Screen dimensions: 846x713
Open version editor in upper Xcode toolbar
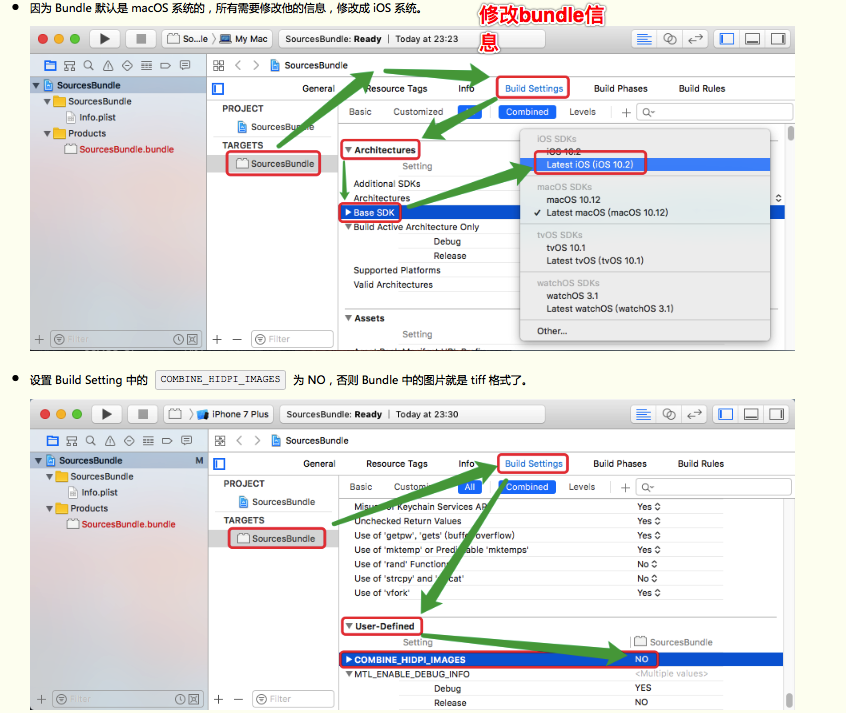[x=695, y=39]
